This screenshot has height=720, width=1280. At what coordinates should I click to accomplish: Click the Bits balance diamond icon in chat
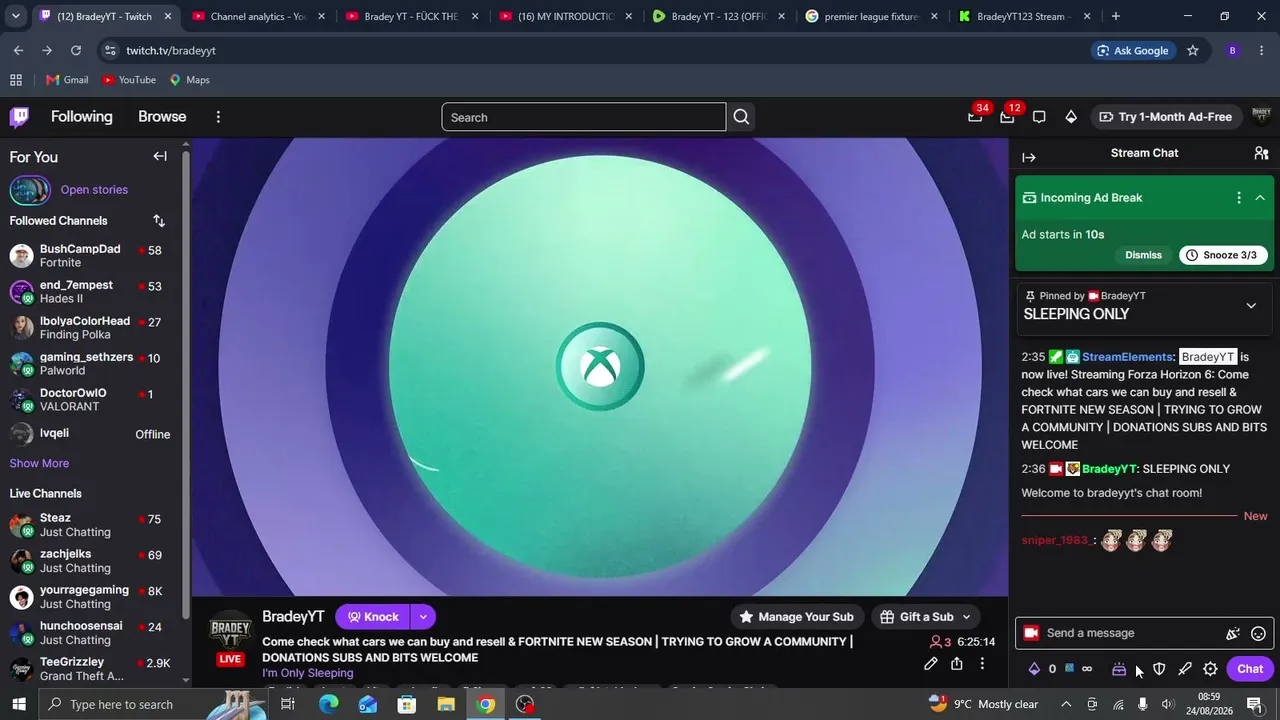(x=1035, y=669)
